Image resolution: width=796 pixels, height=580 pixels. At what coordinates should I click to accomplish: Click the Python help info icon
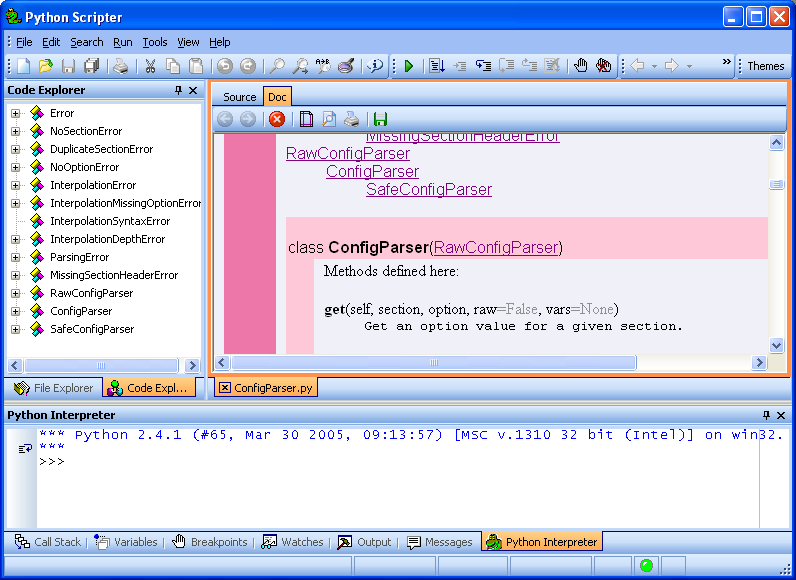[376, 66]
